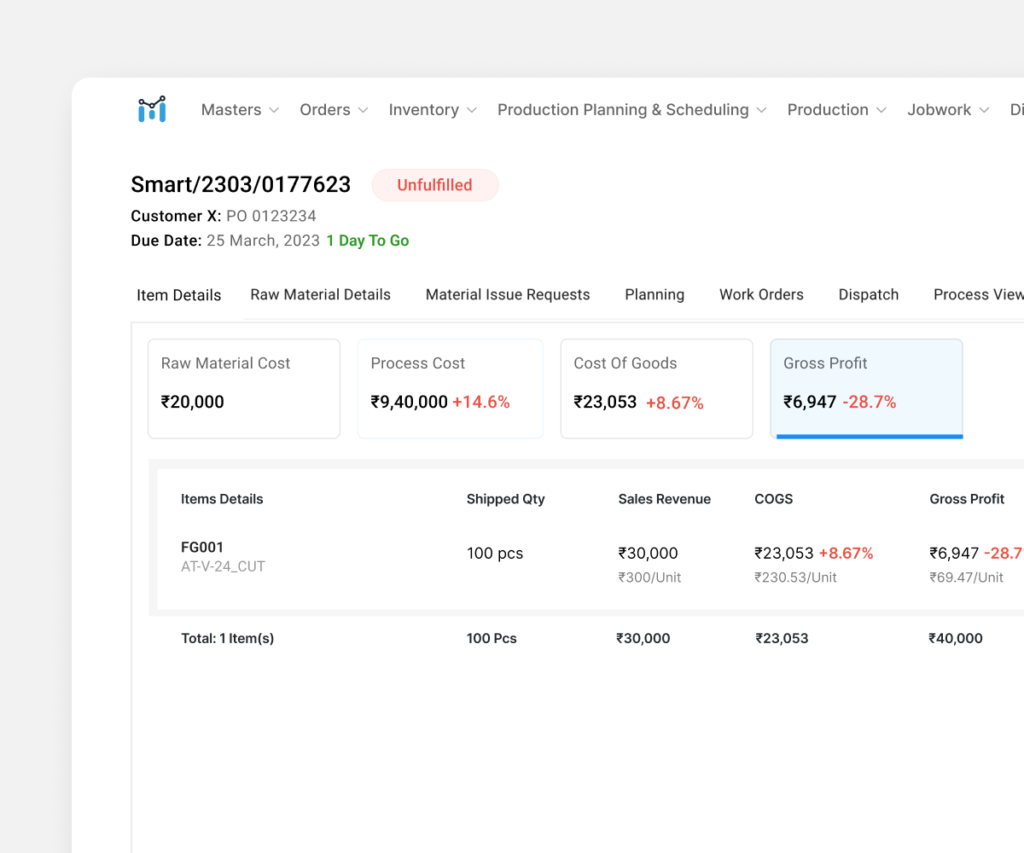Click order number Smart/2303/0177623
Screen dimensions: 1024x853
click(241, 185)
